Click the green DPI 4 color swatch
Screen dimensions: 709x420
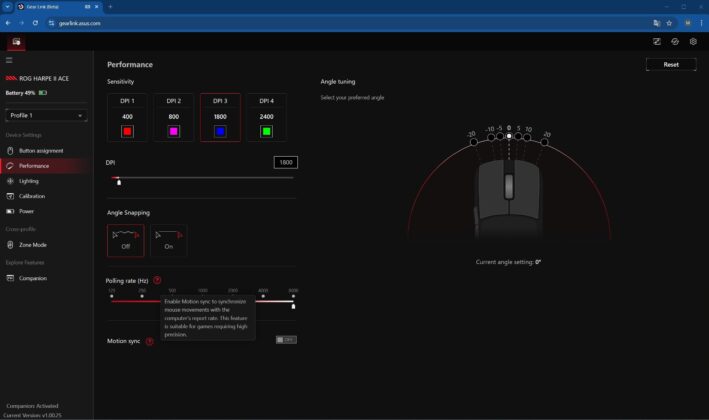coord(266,132)
